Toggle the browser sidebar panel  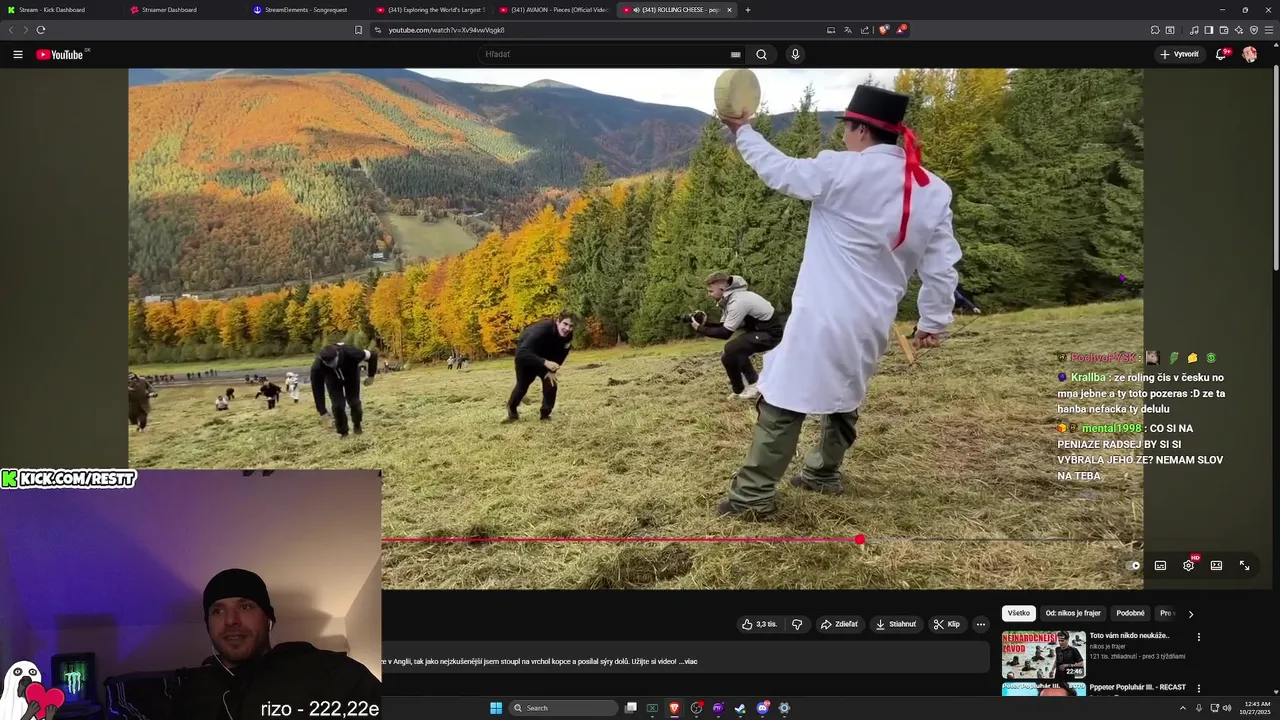pyautogui.click(x=1209, y=30)
